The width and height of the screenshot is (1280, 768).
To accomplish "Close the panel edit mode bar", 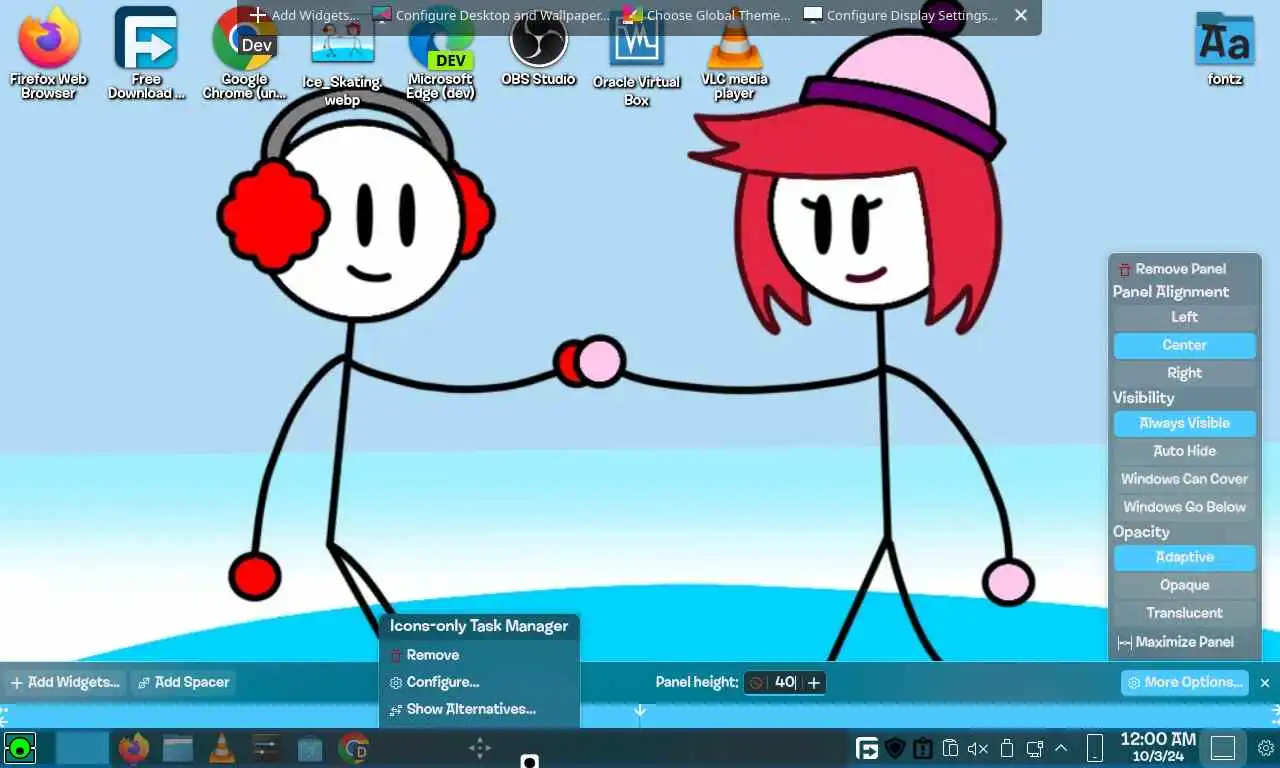I will pos(1265,682).
